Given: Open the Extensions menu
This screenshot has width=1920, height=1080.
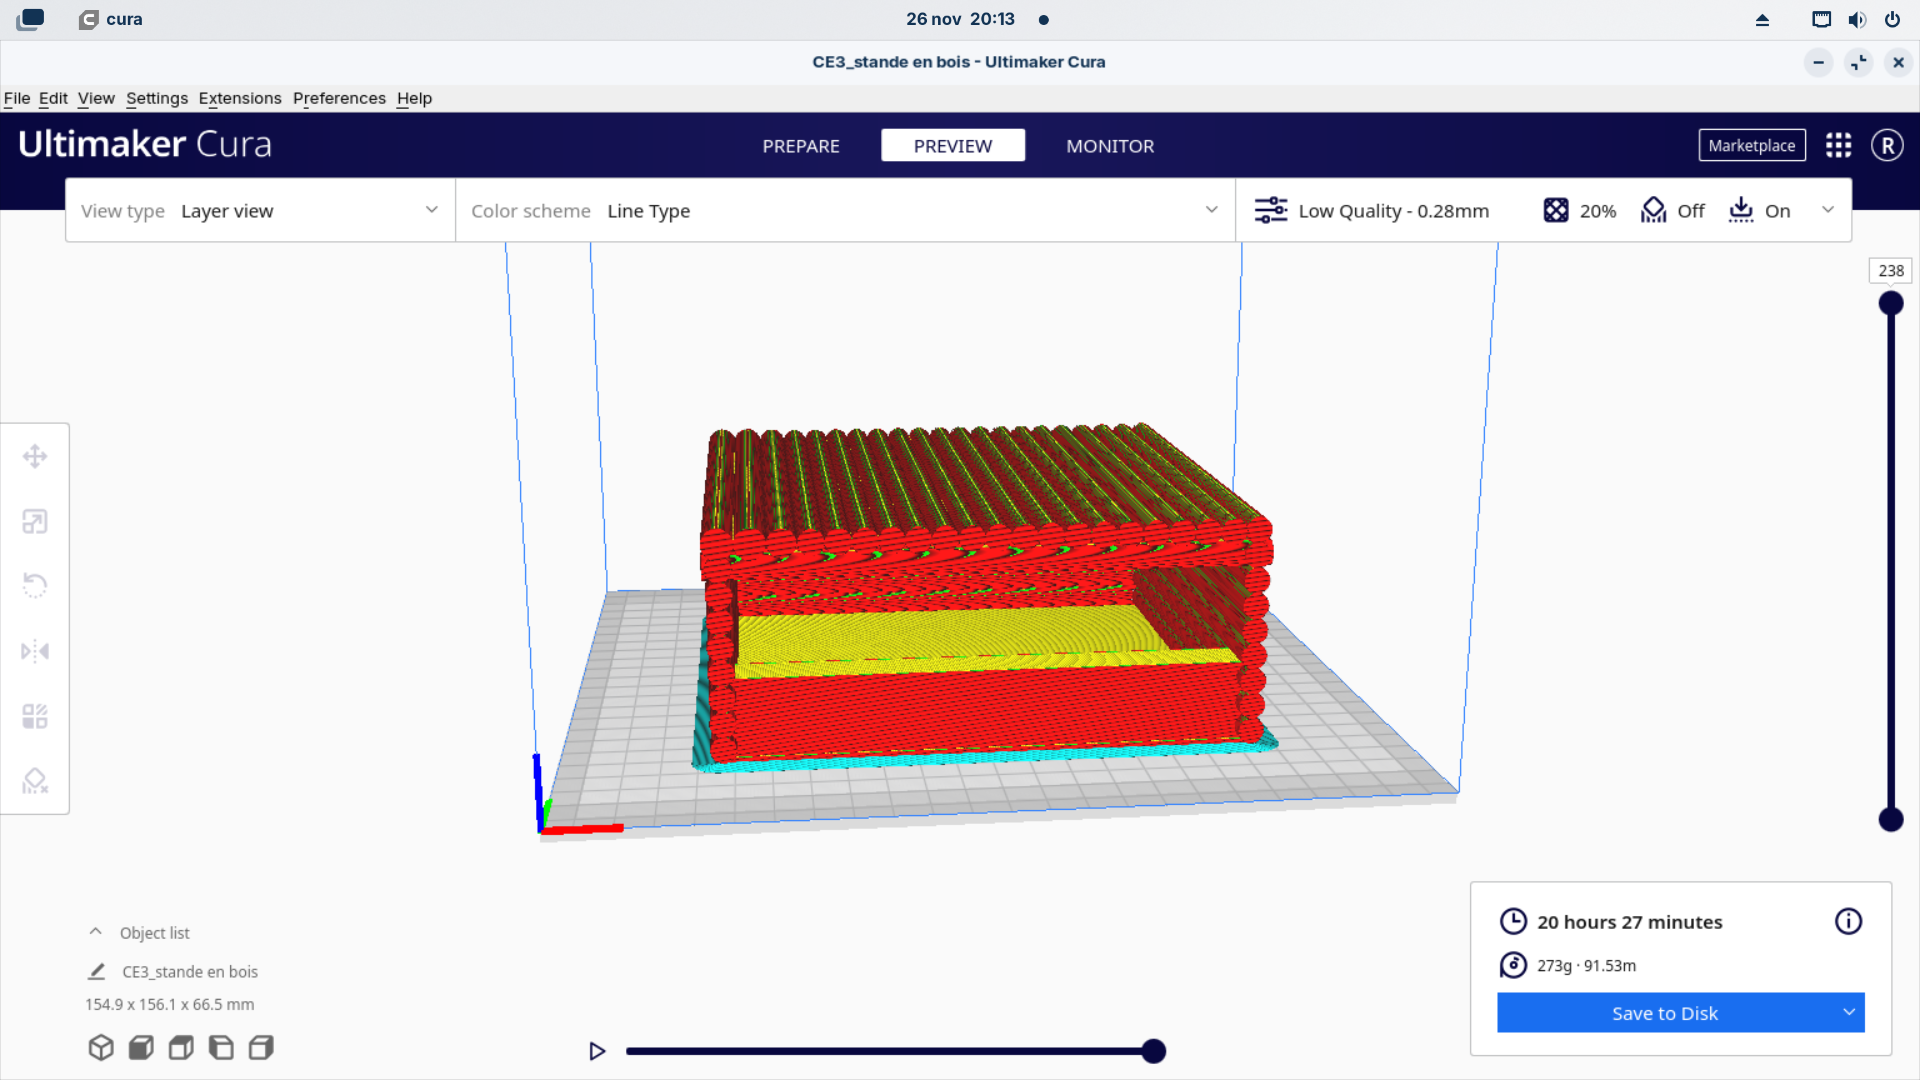Looking at the screenshot, I should click(240, 98).
